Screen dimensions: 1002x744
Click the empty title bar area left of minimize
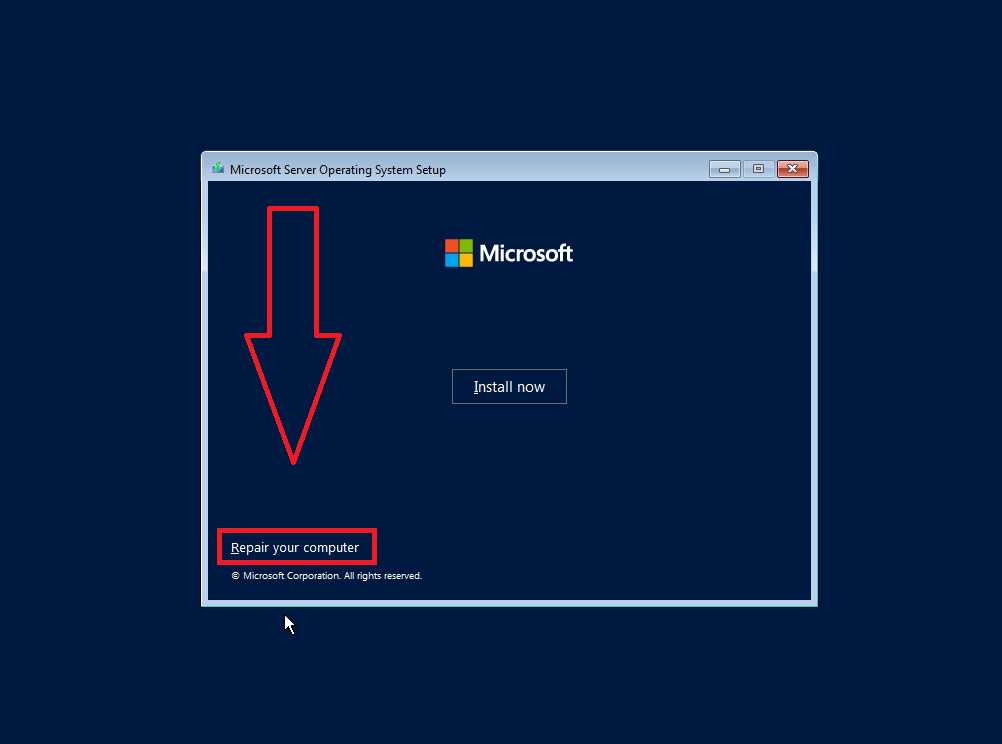pos(575,169)
